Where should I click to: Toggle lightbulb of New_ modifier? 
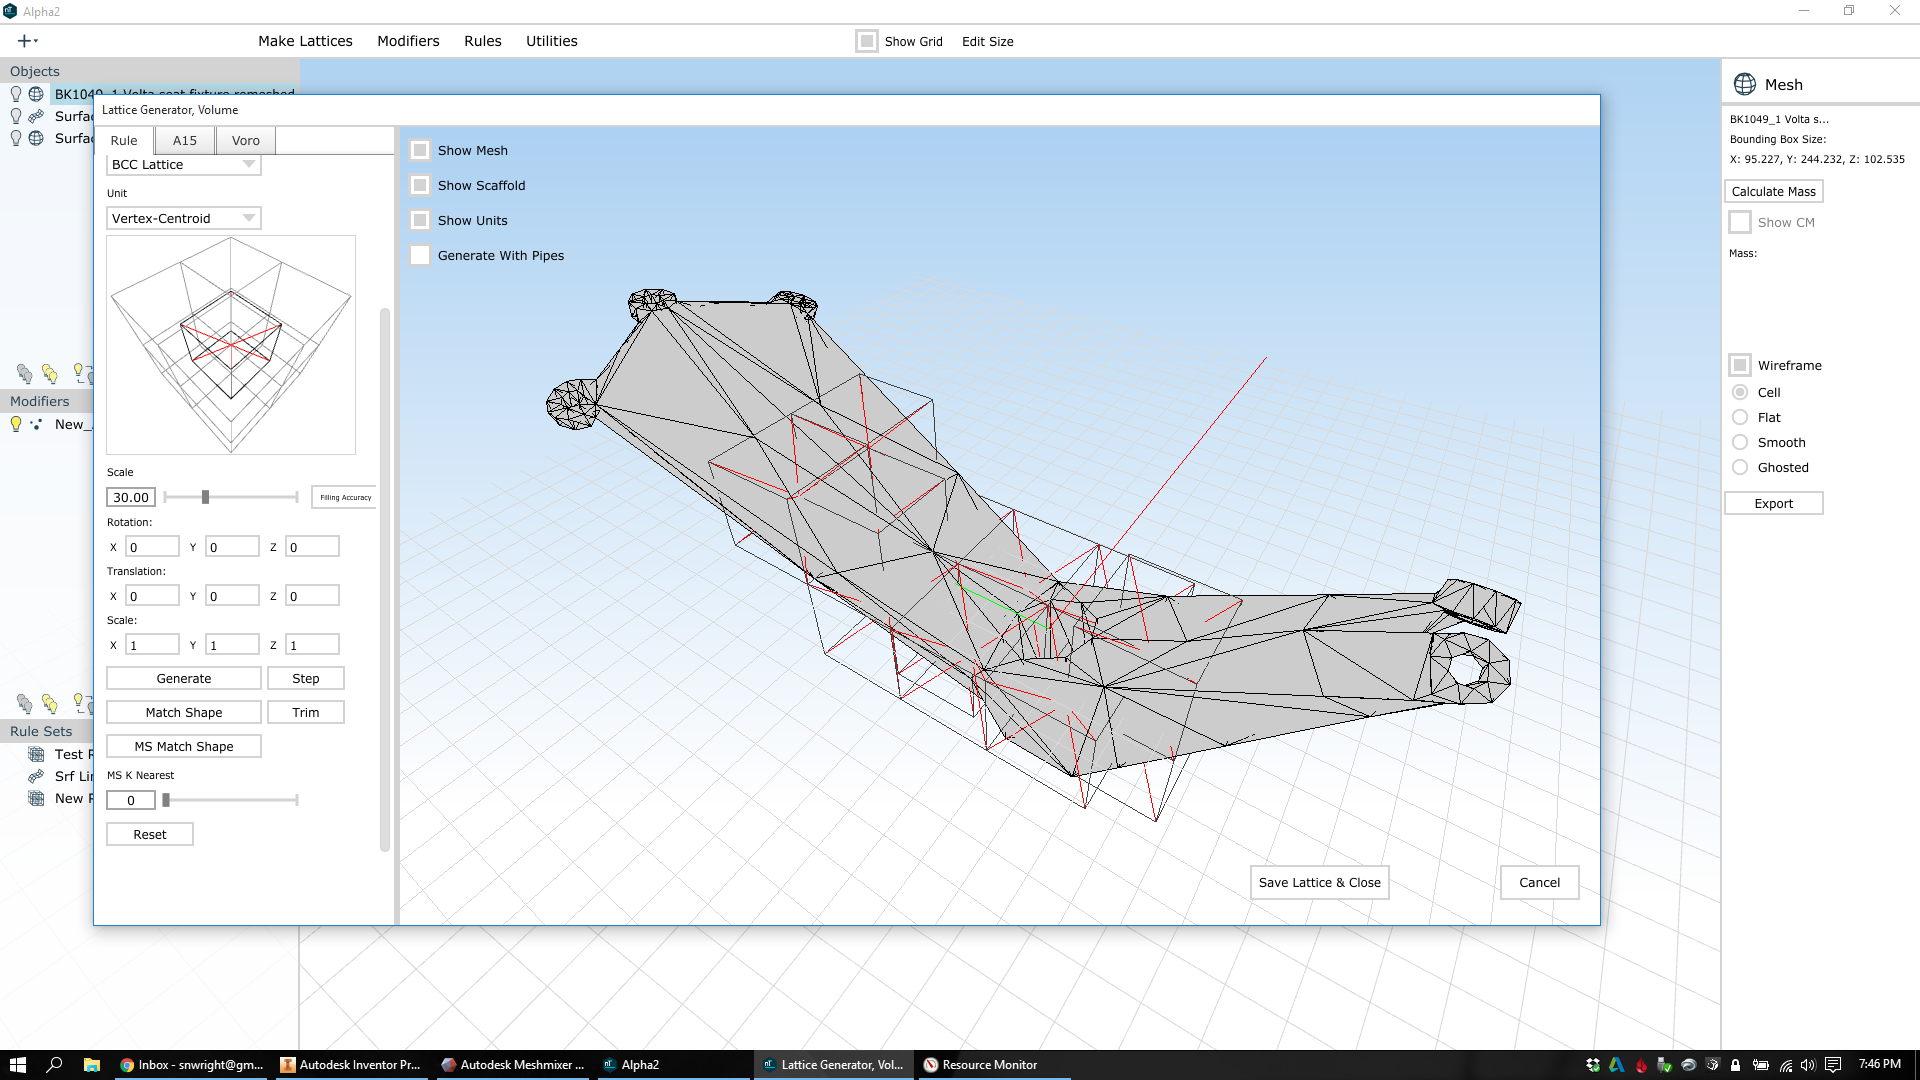[16, 424]
